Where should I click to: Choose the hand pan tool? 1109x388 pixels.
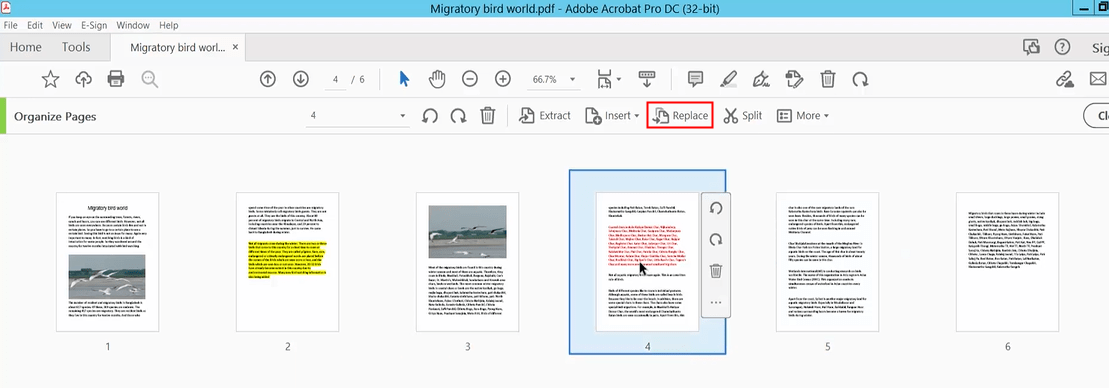click(438, 78)
